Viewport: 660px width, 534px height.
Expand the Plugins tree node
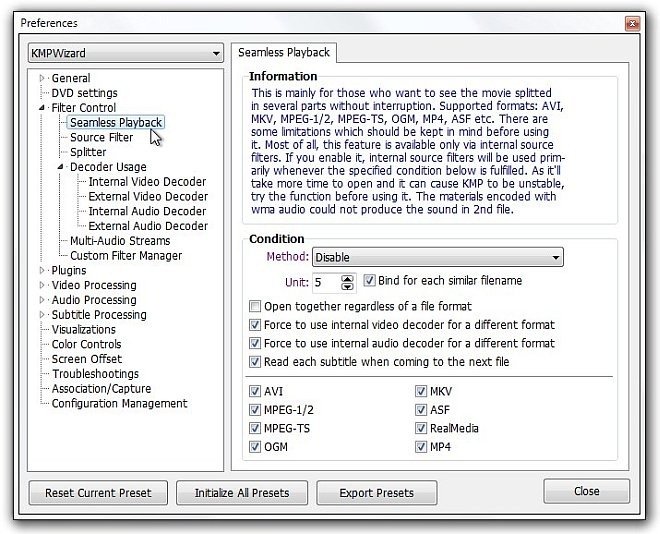(x=42, y=270)
